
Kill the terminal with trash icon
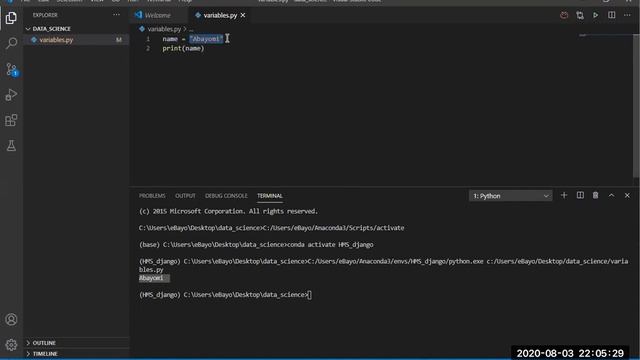pos(596,196)
